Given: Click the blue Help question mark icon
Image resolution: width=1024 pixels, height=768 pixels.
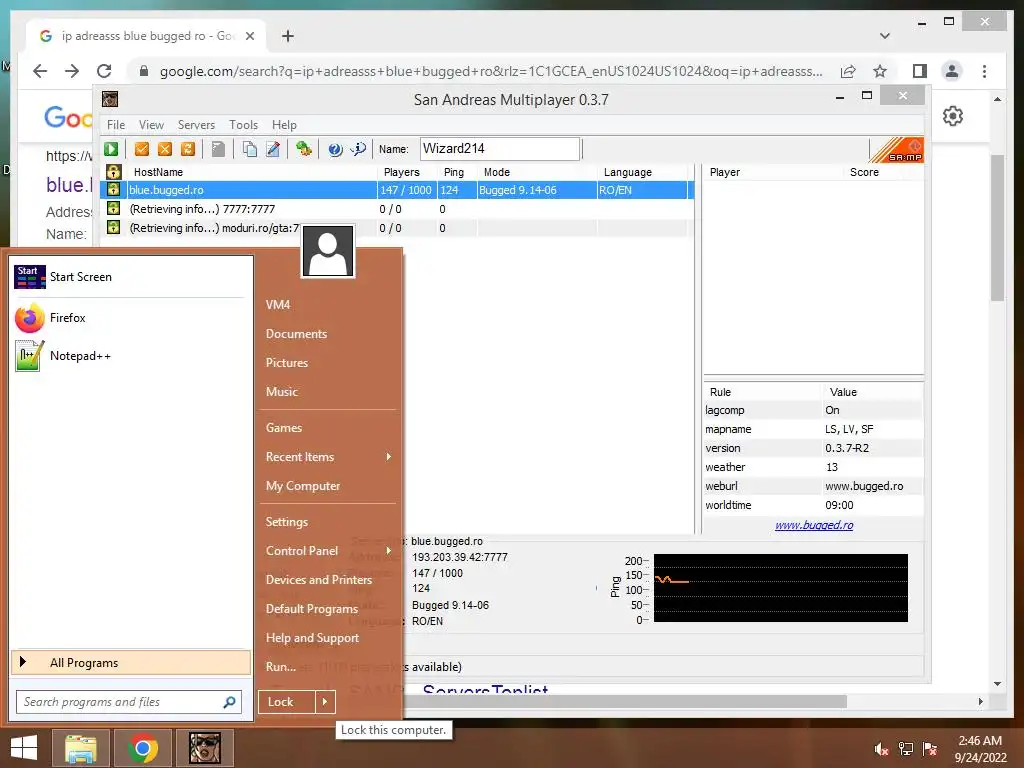Looking at the screenshot, I should click(335, 149).
